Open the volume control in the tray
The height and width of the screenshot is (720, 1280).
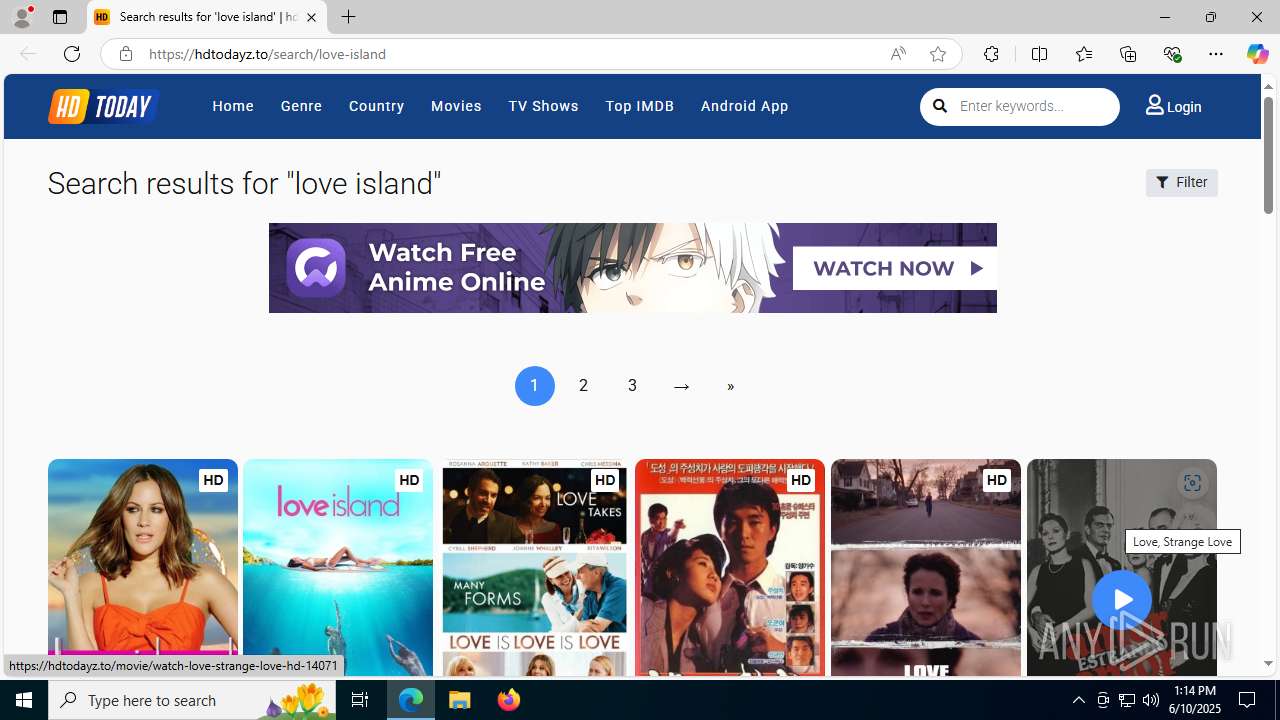pos(1151,700)
